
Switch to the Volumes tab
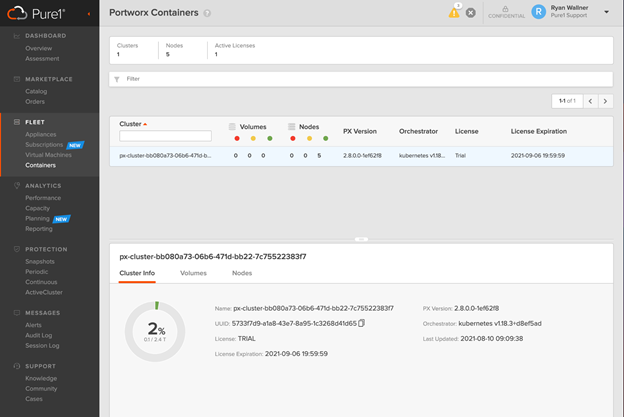point(193,272)
